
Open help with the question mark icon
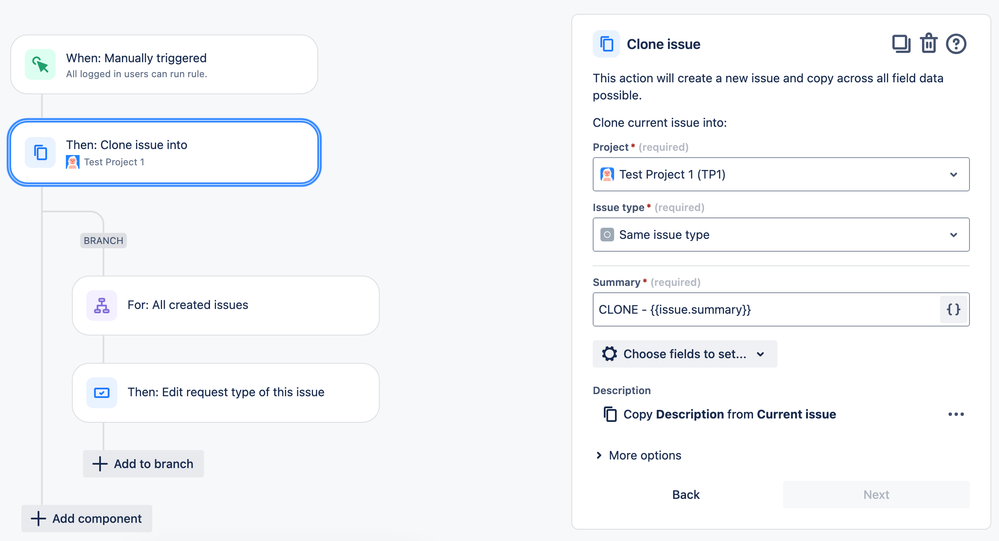coord(956,44)
